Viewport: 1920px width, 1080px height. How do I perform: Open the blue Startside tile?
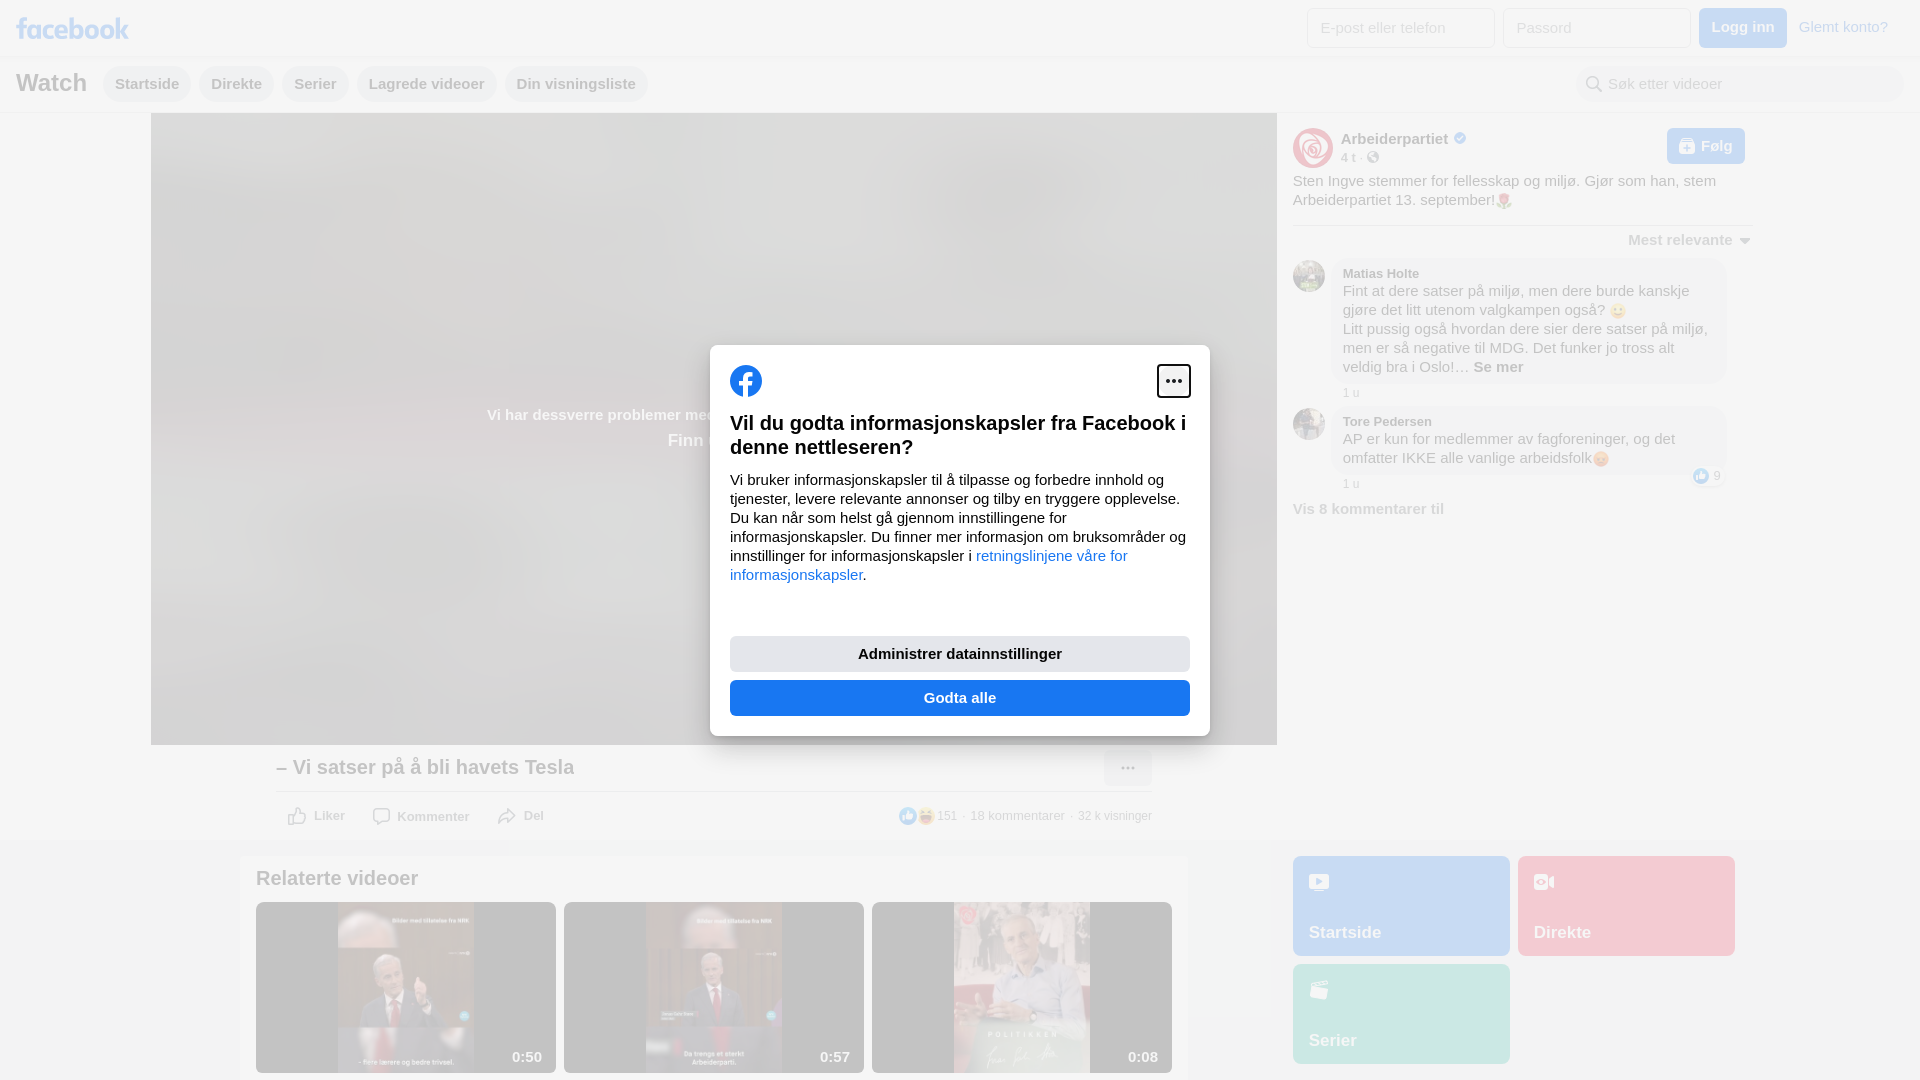pos(1401,906)
